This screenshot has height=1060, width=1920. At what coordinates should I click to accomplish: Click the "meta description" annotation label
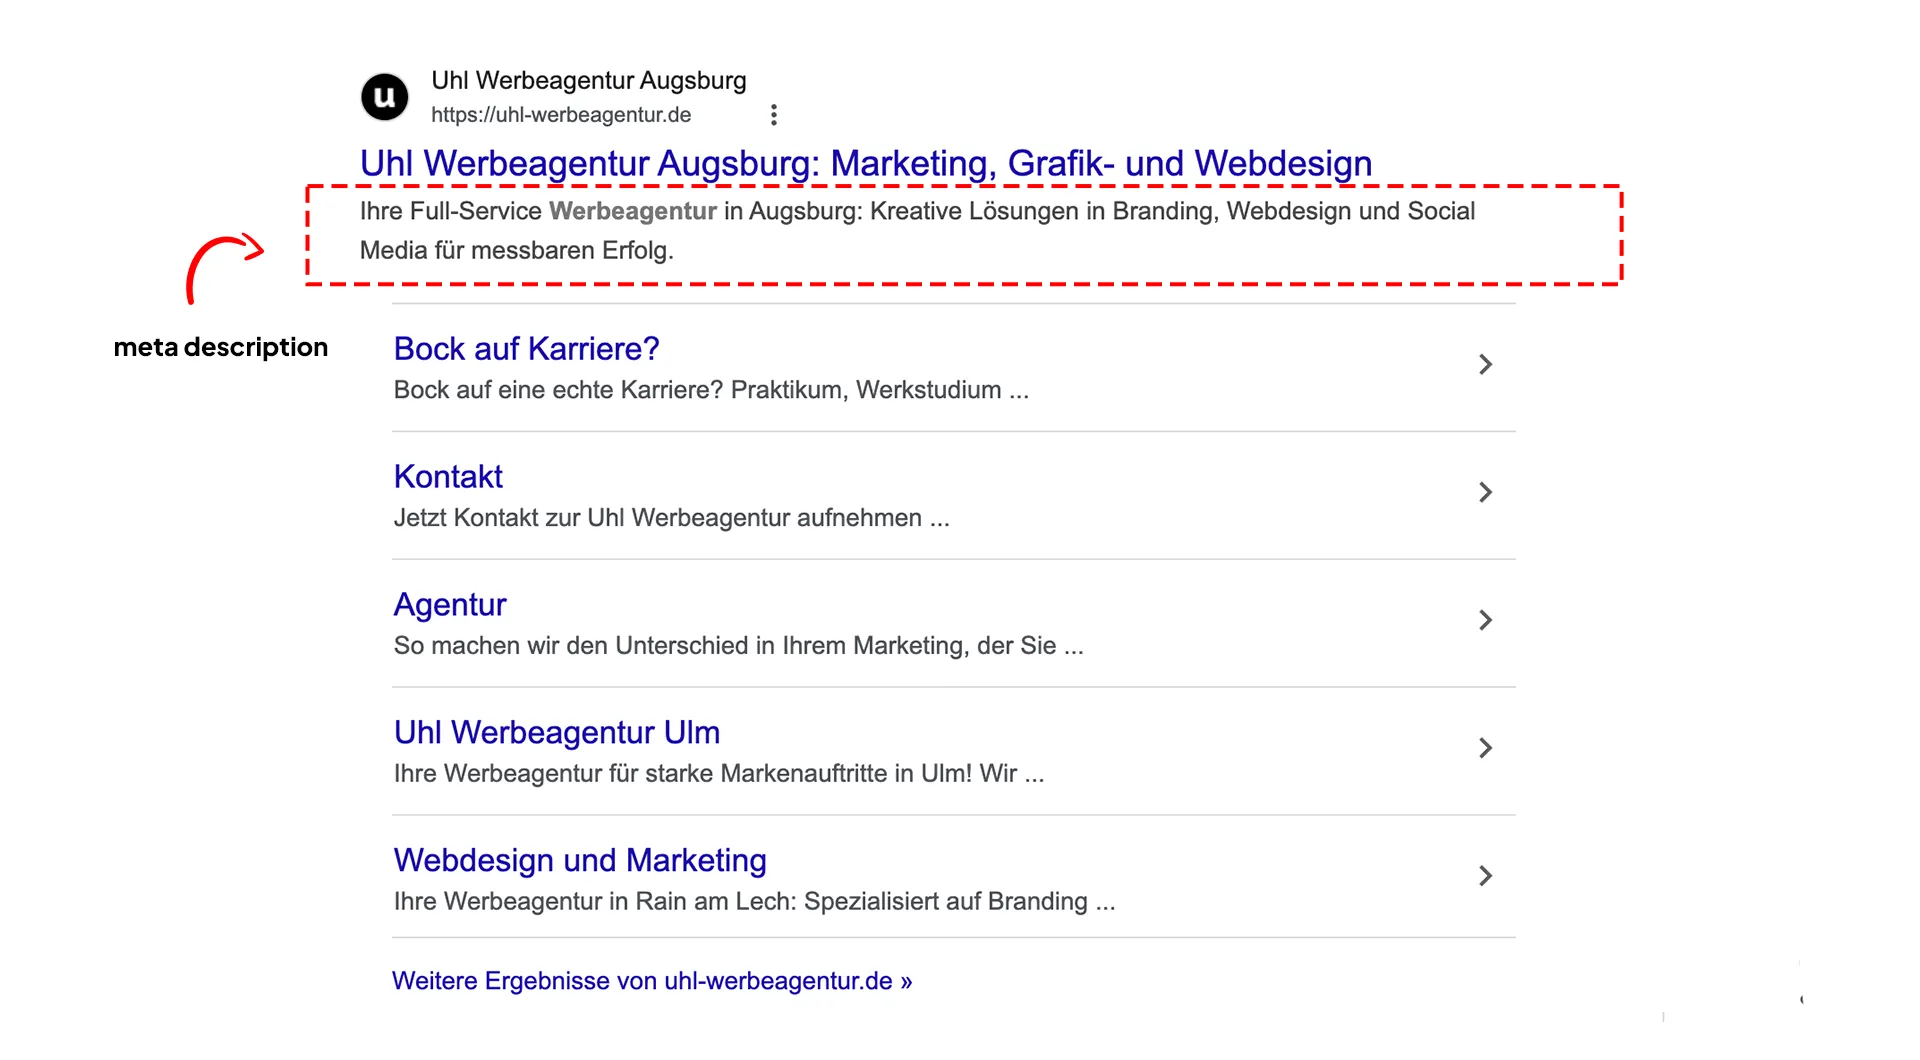(x=220, y=347)
